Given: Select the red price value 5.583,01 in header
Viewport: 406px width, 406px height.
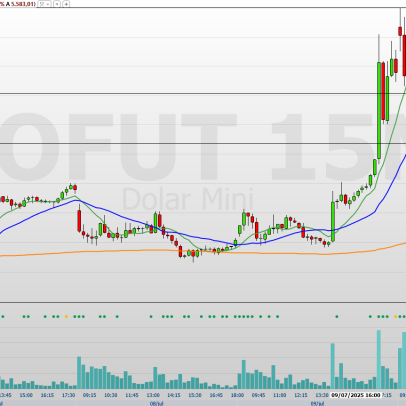Looking at the screenshot, I should 23,4.
